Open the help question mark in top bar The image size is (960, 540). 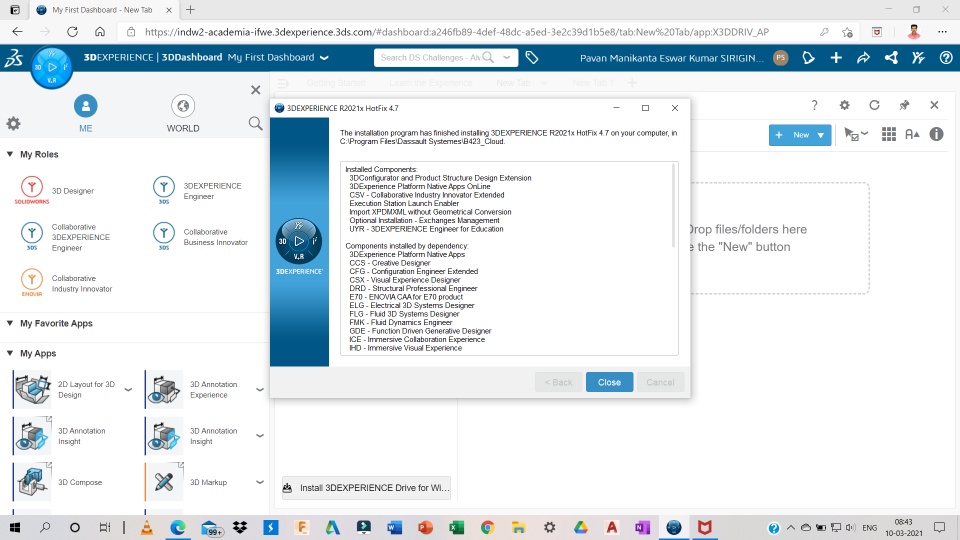pos(946,58)
